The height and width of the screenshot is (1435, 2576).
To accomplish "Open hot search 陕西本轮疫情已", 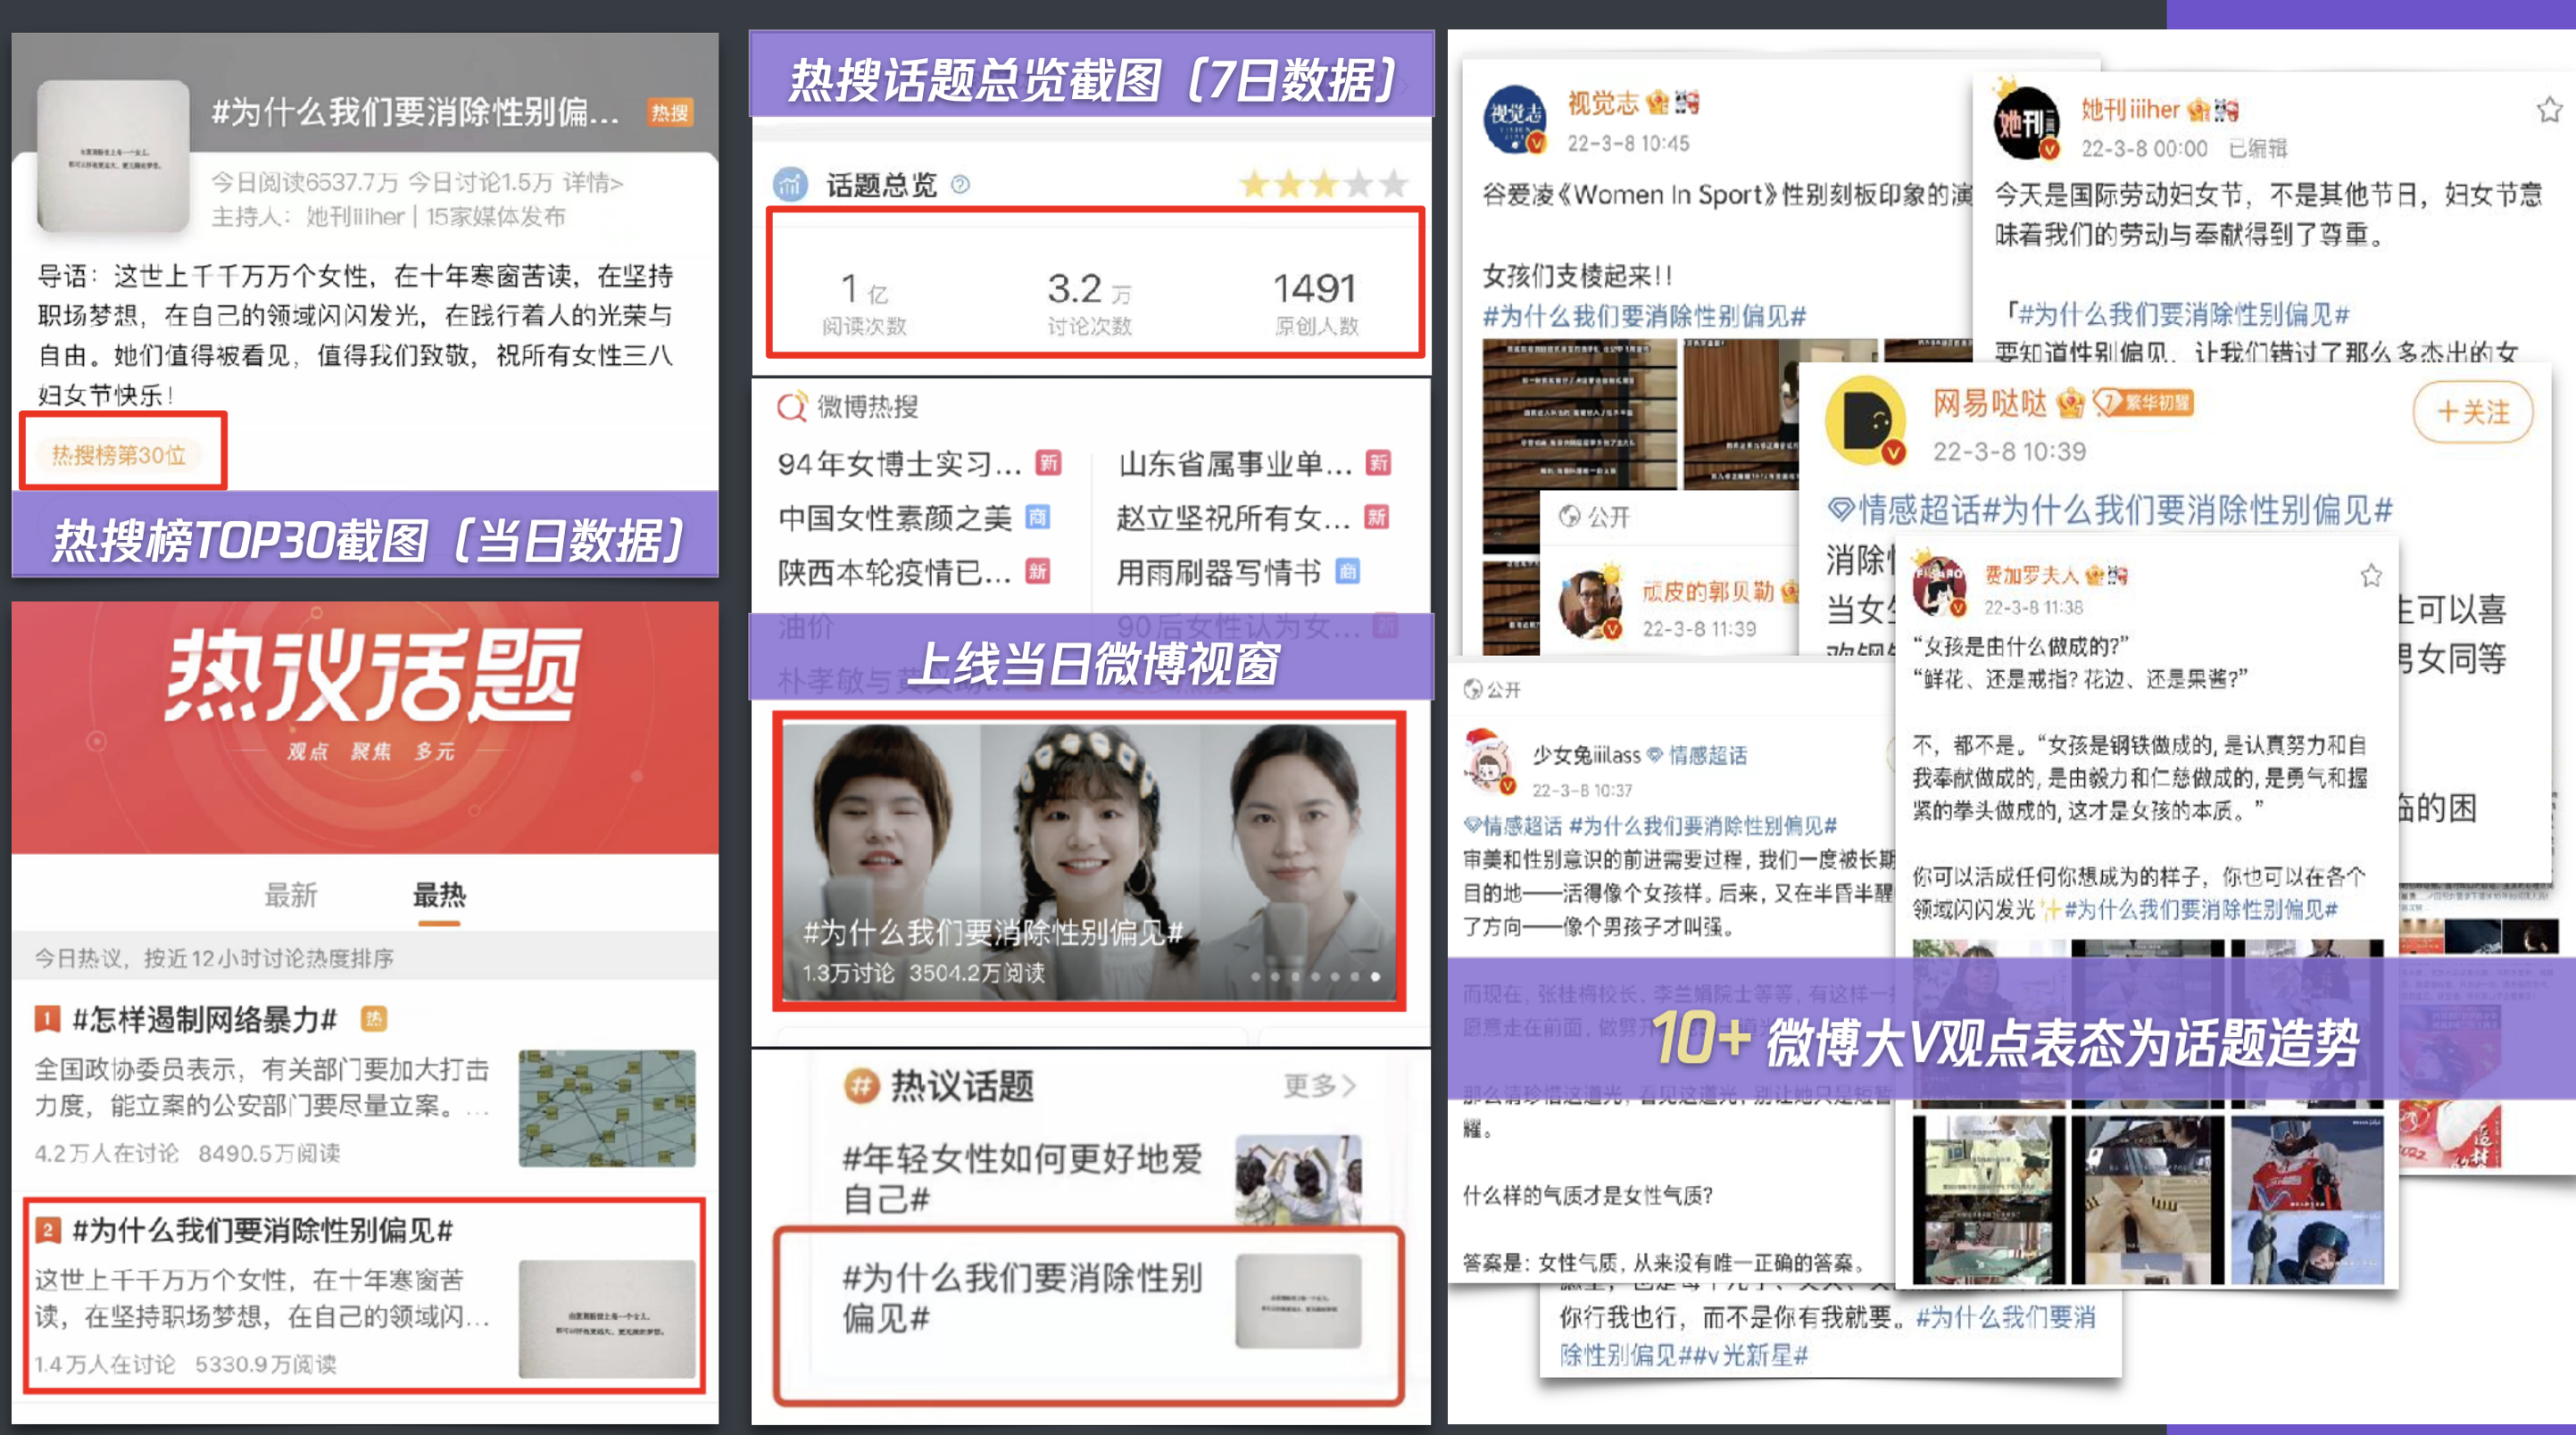I will click(x=895, y=572).
